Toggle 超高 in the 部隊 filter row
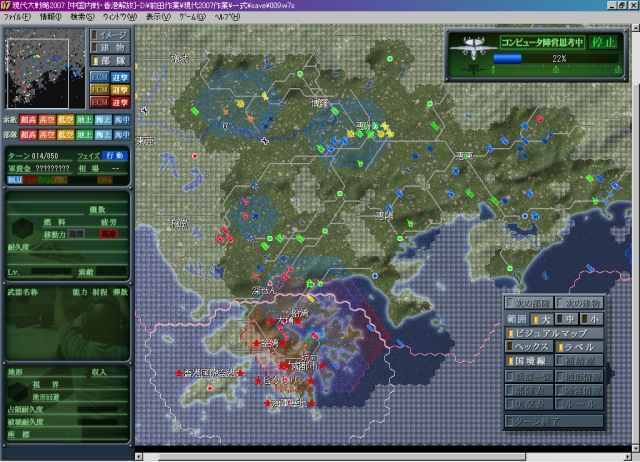This screenshot has width=640, height=462. (28, 135)
